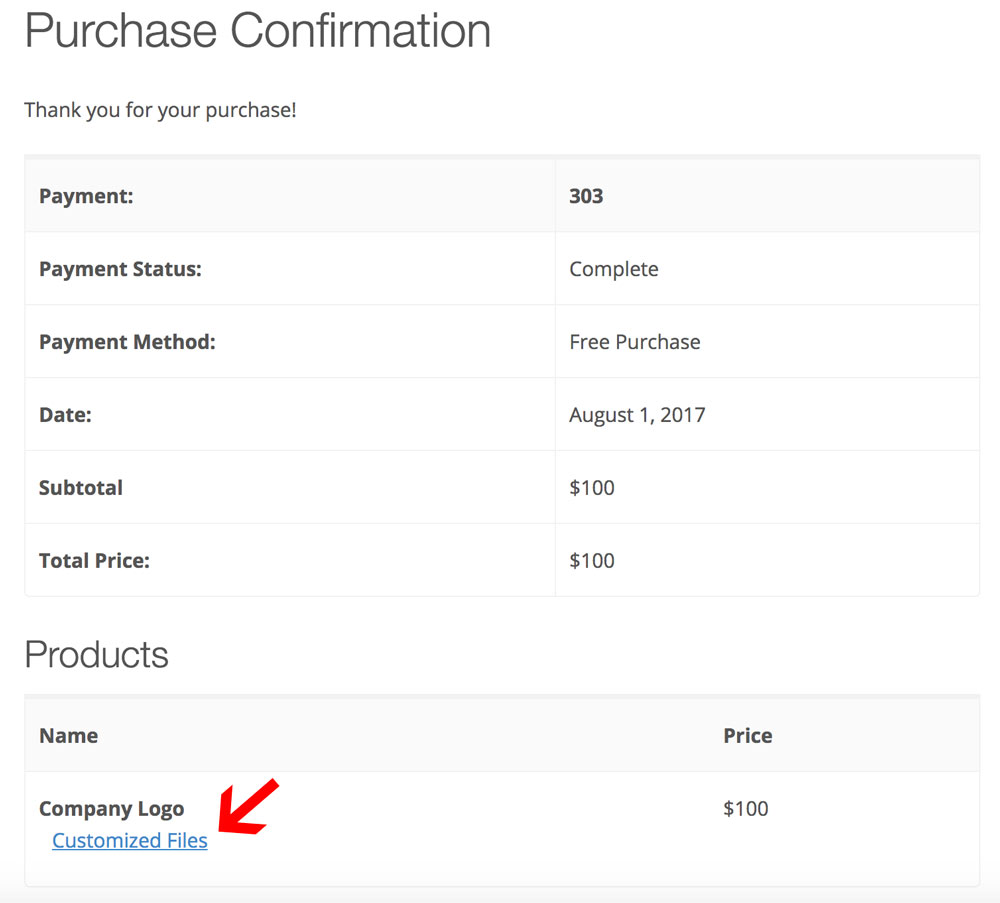The height and width of the screenshot is (903, 1000).
Task: Click the Name column header
Action: 68,736
